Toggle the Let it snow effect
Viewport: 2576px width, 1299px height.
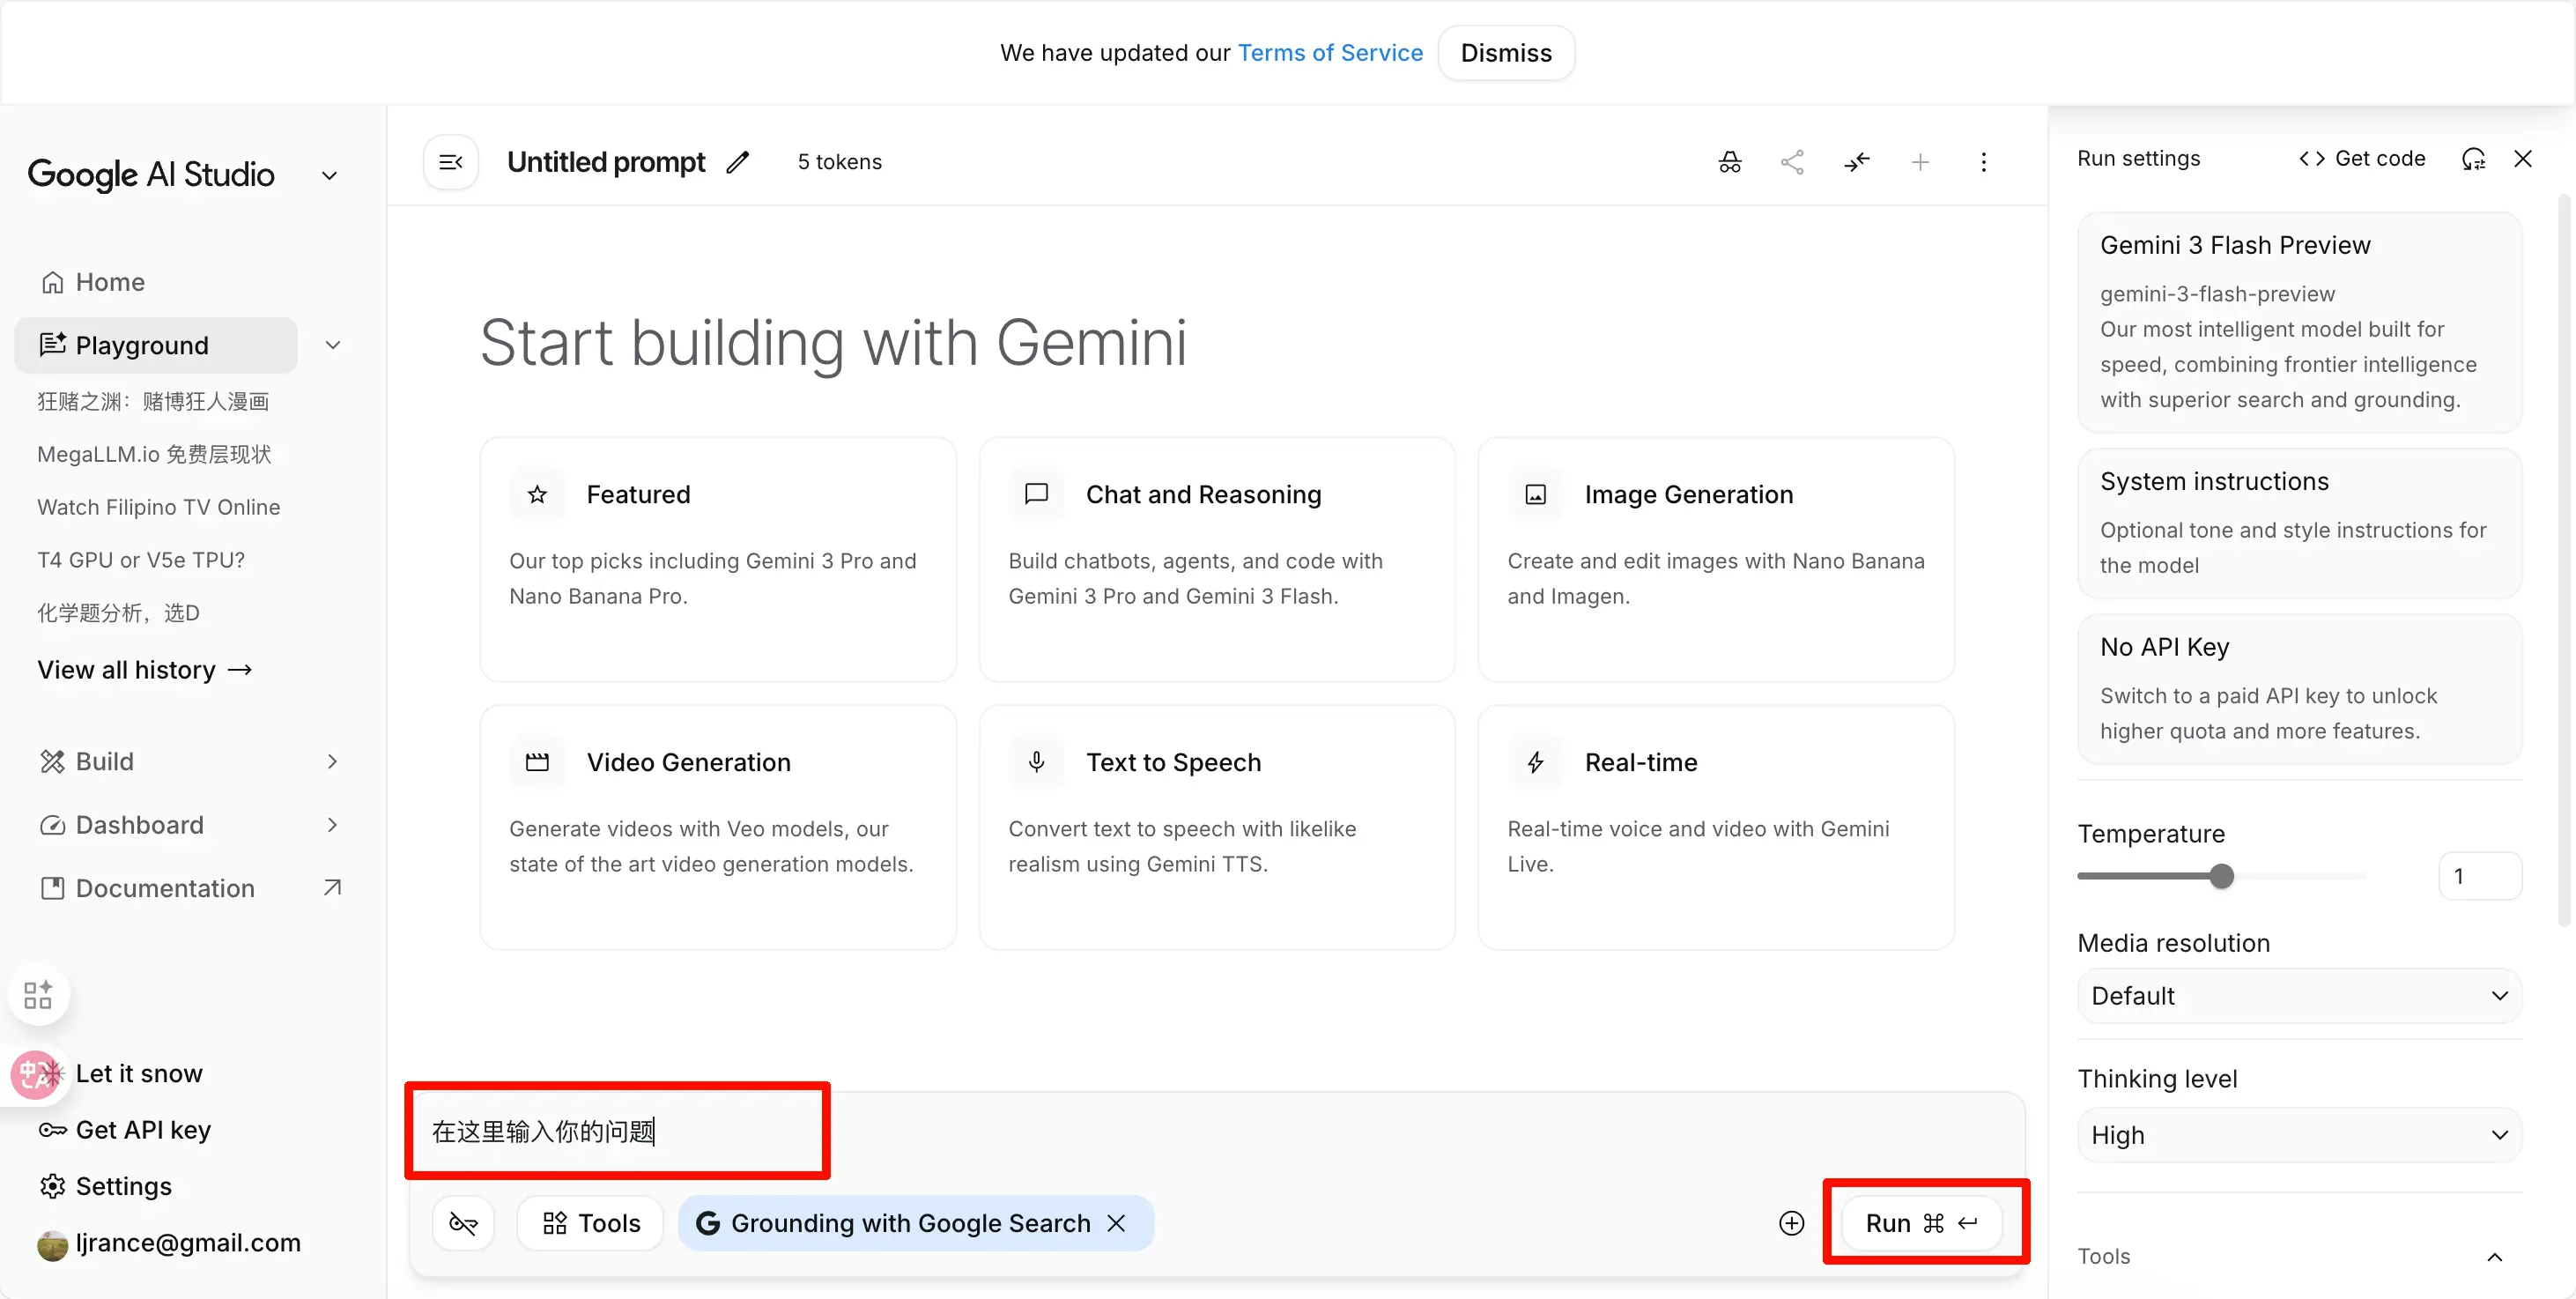[138, 1073]
